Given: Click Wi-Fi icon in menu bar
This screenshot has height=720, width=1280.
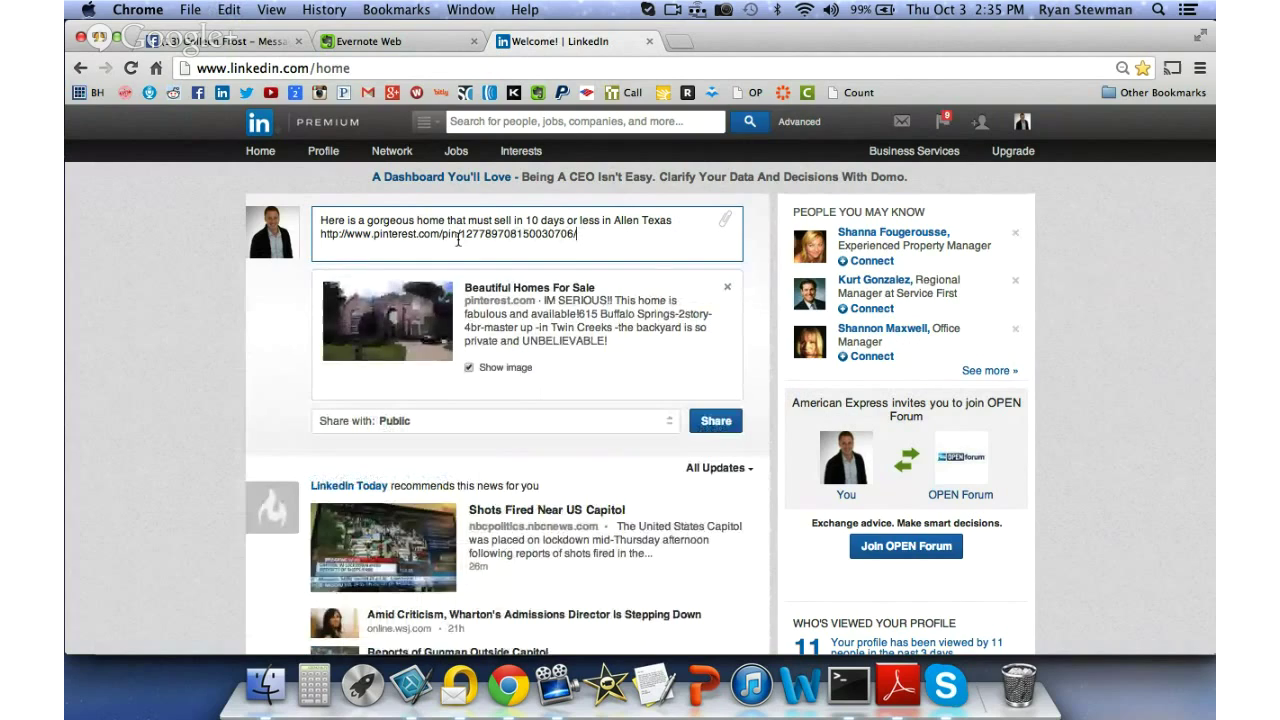Looking at the screenshot, I should tap(805, 10).
